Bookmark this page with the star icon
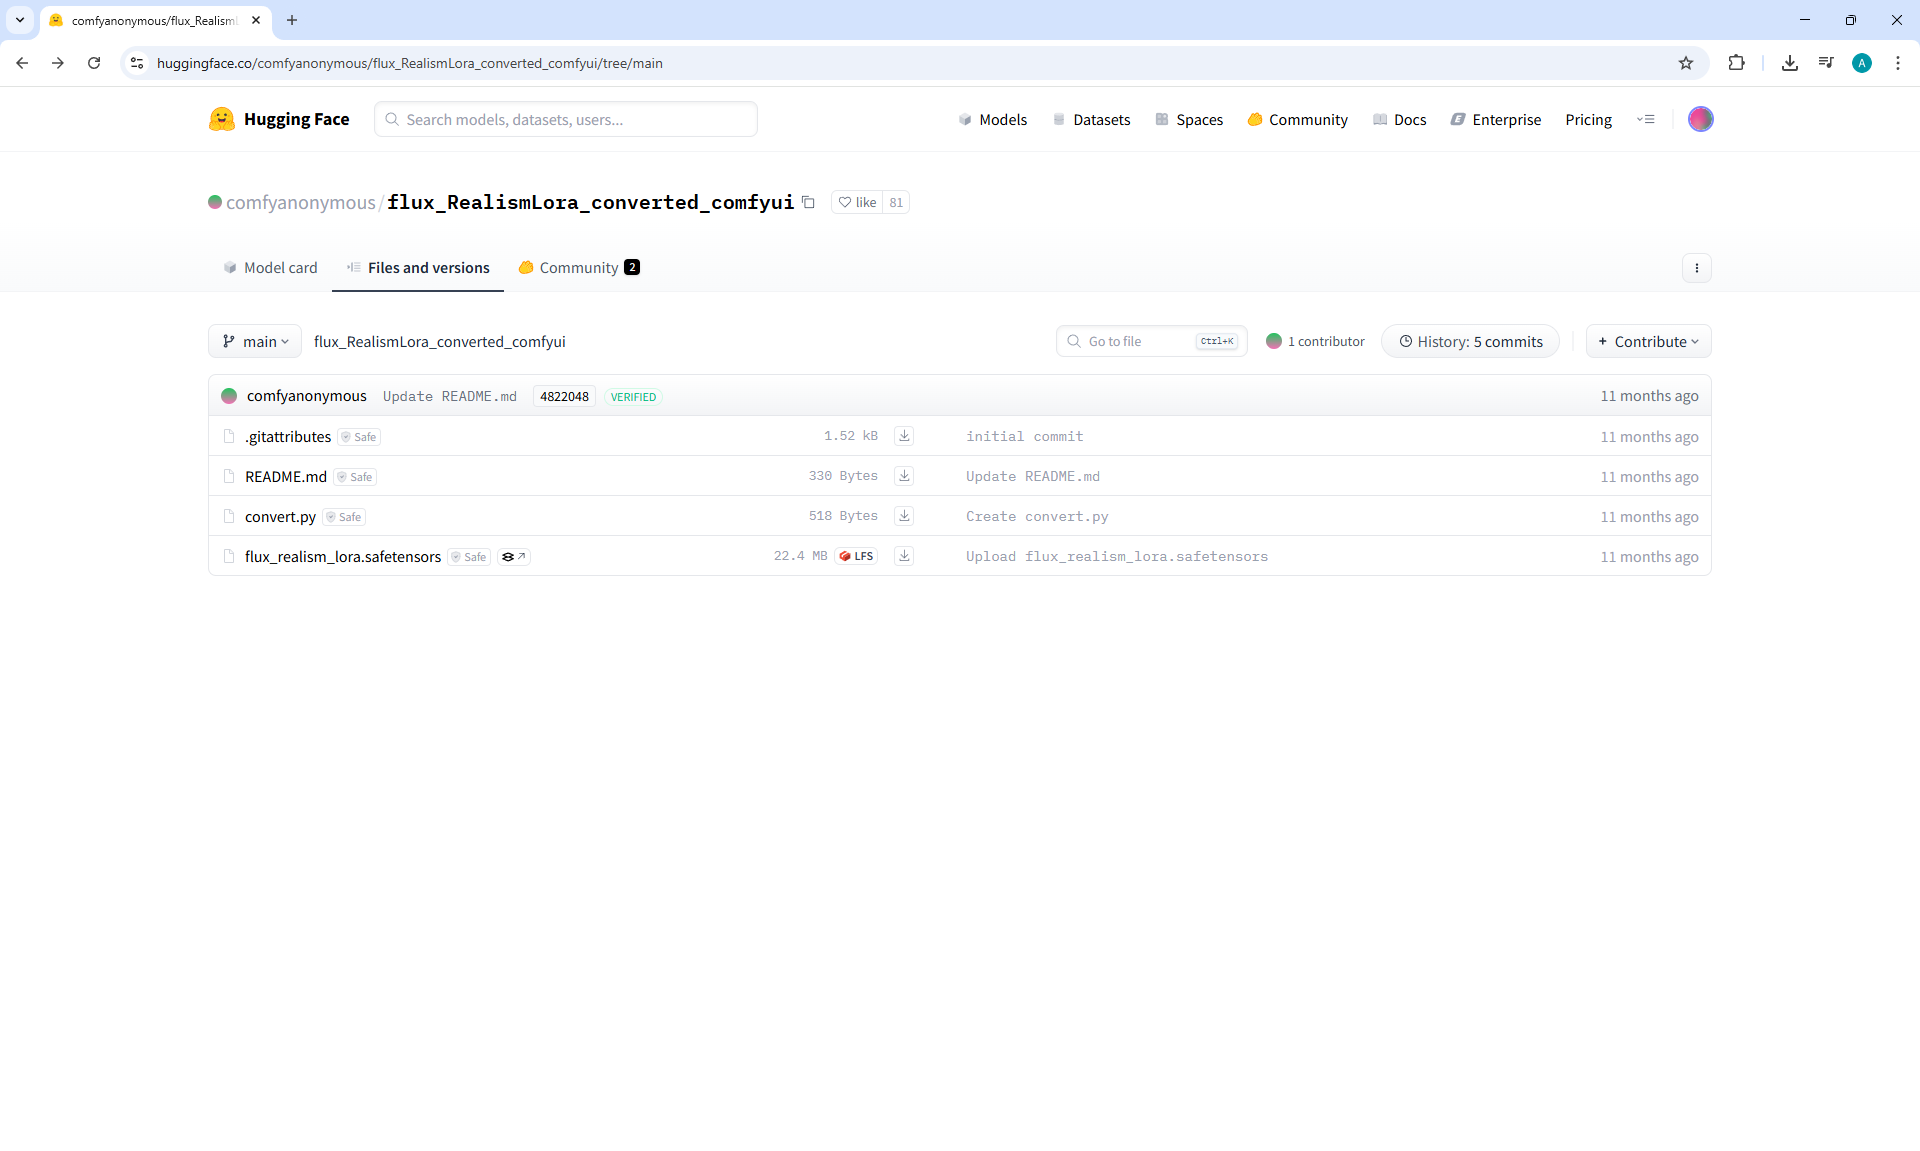Screen dimensions: 1920x1151 tap(1686, 63)
